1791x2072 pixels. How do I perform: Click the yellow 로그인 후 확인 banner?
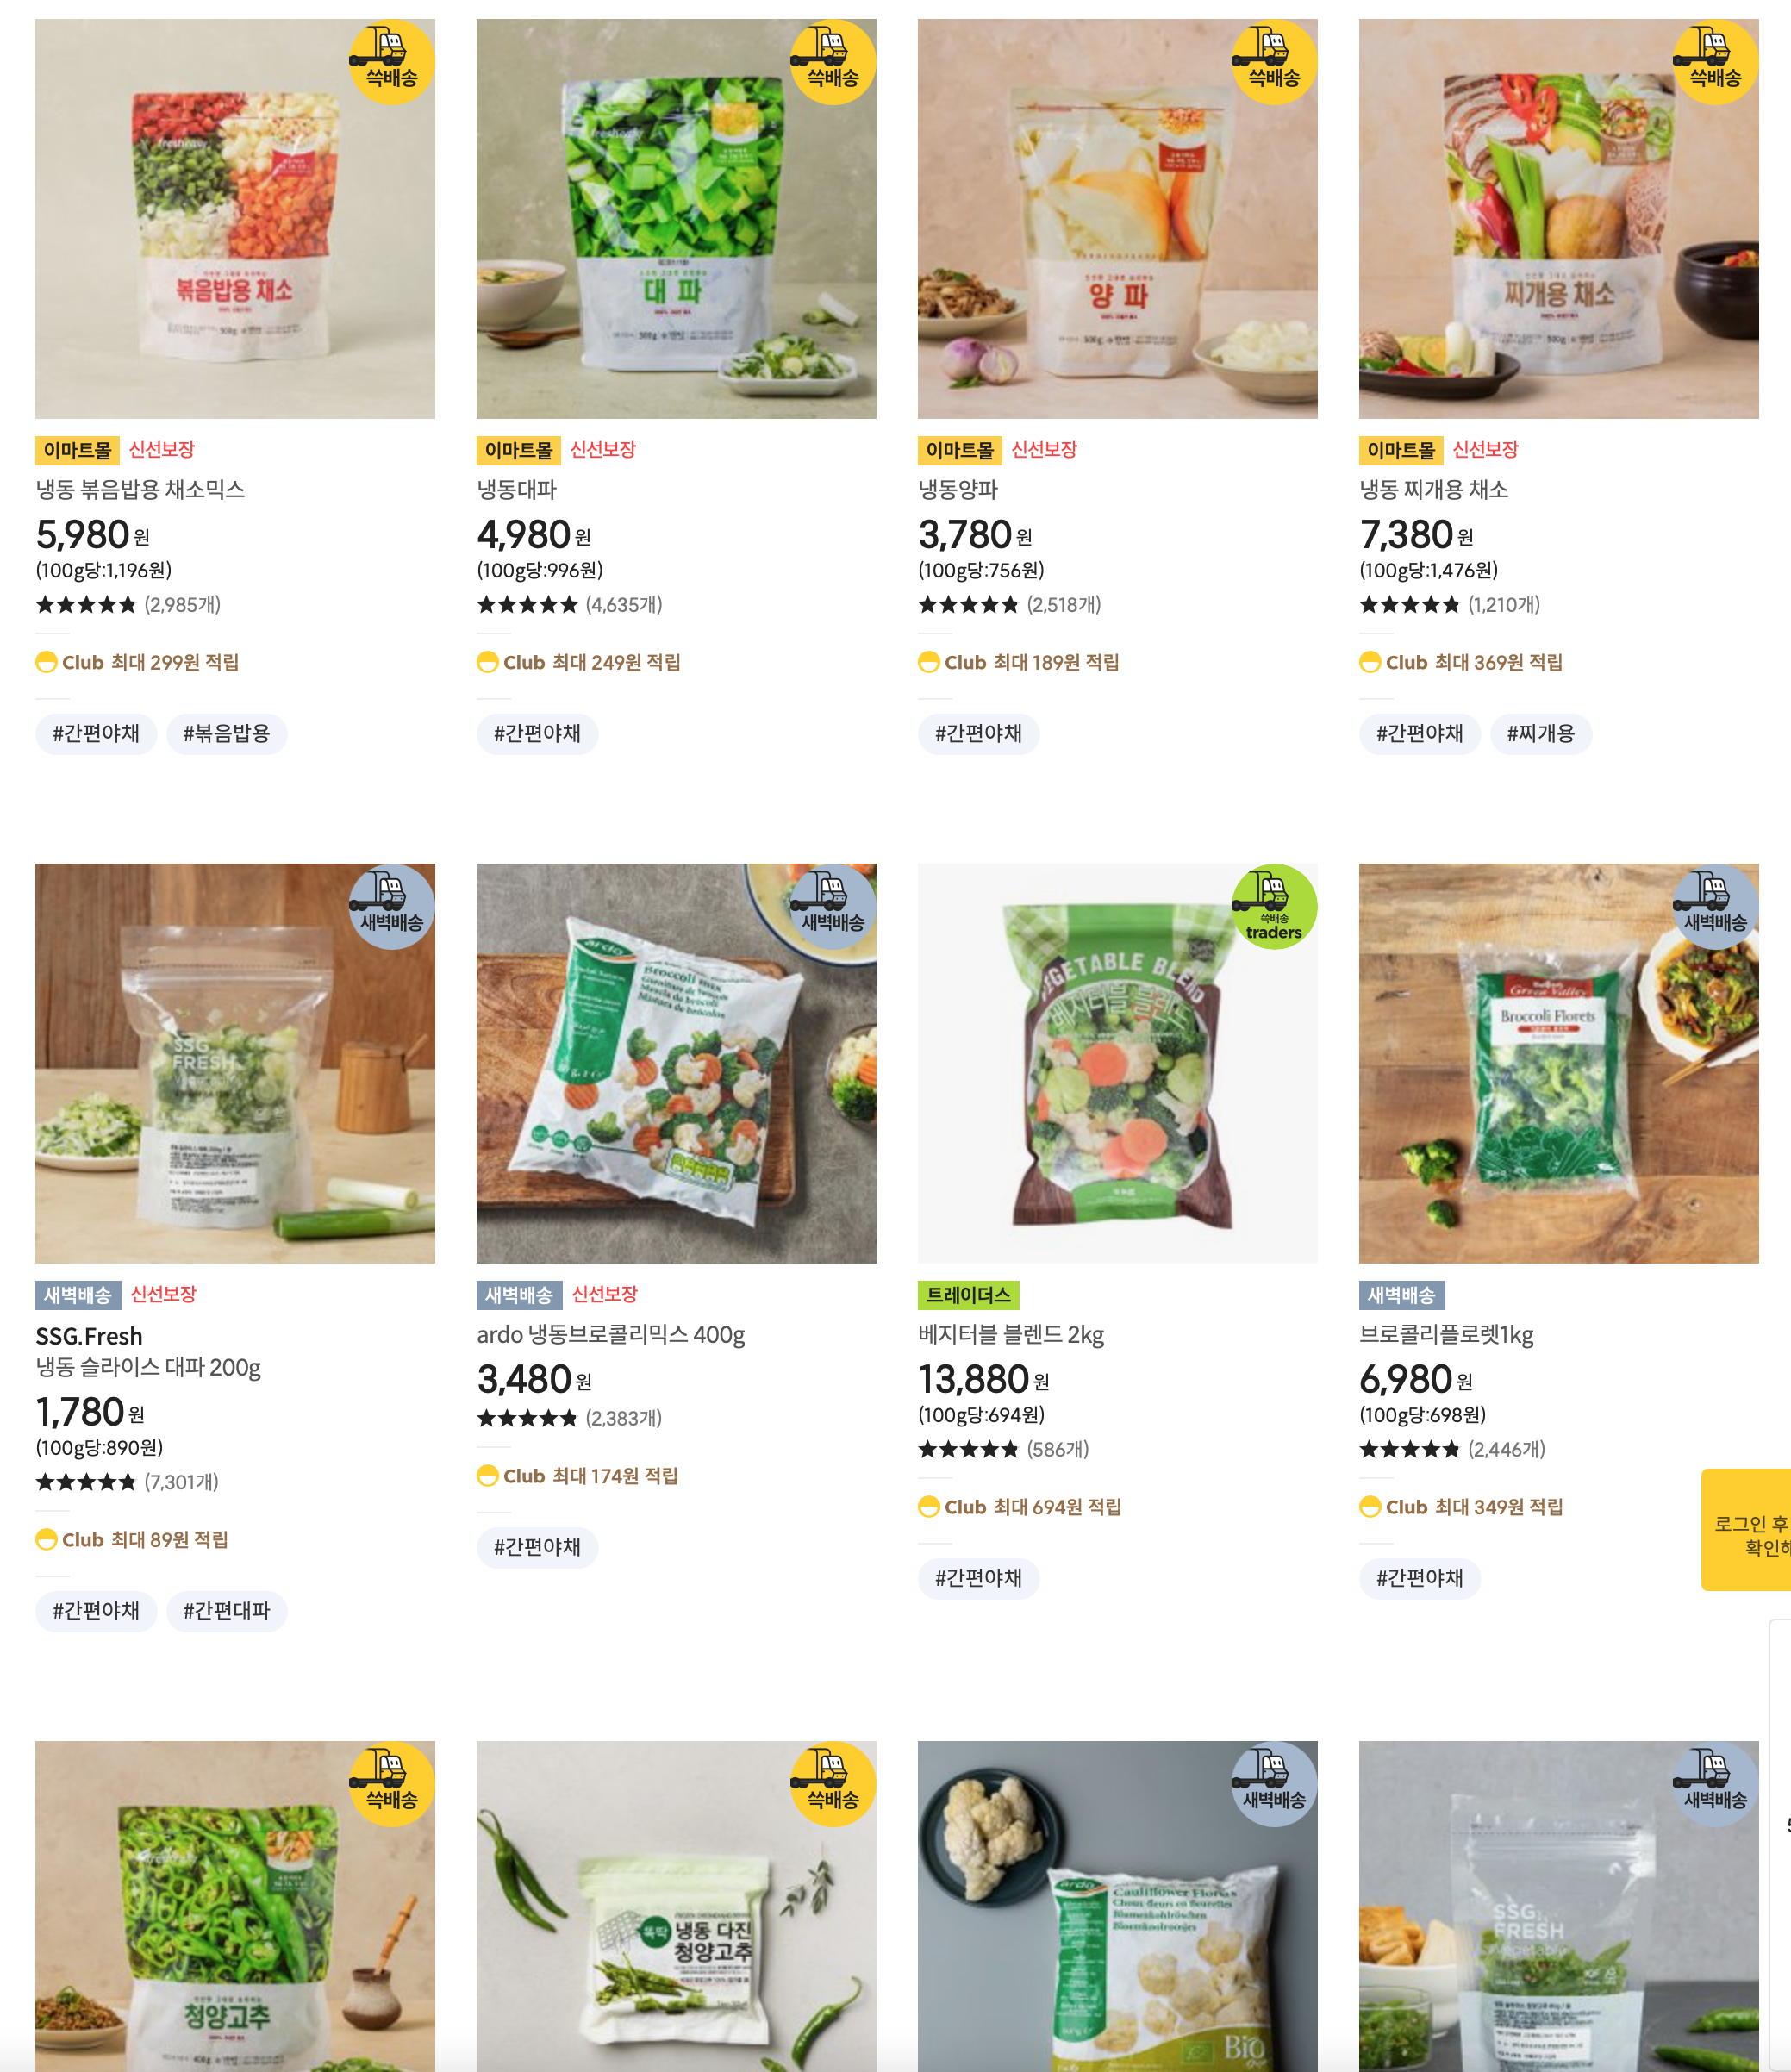pyautogui.click(x=1746, y=1530)
